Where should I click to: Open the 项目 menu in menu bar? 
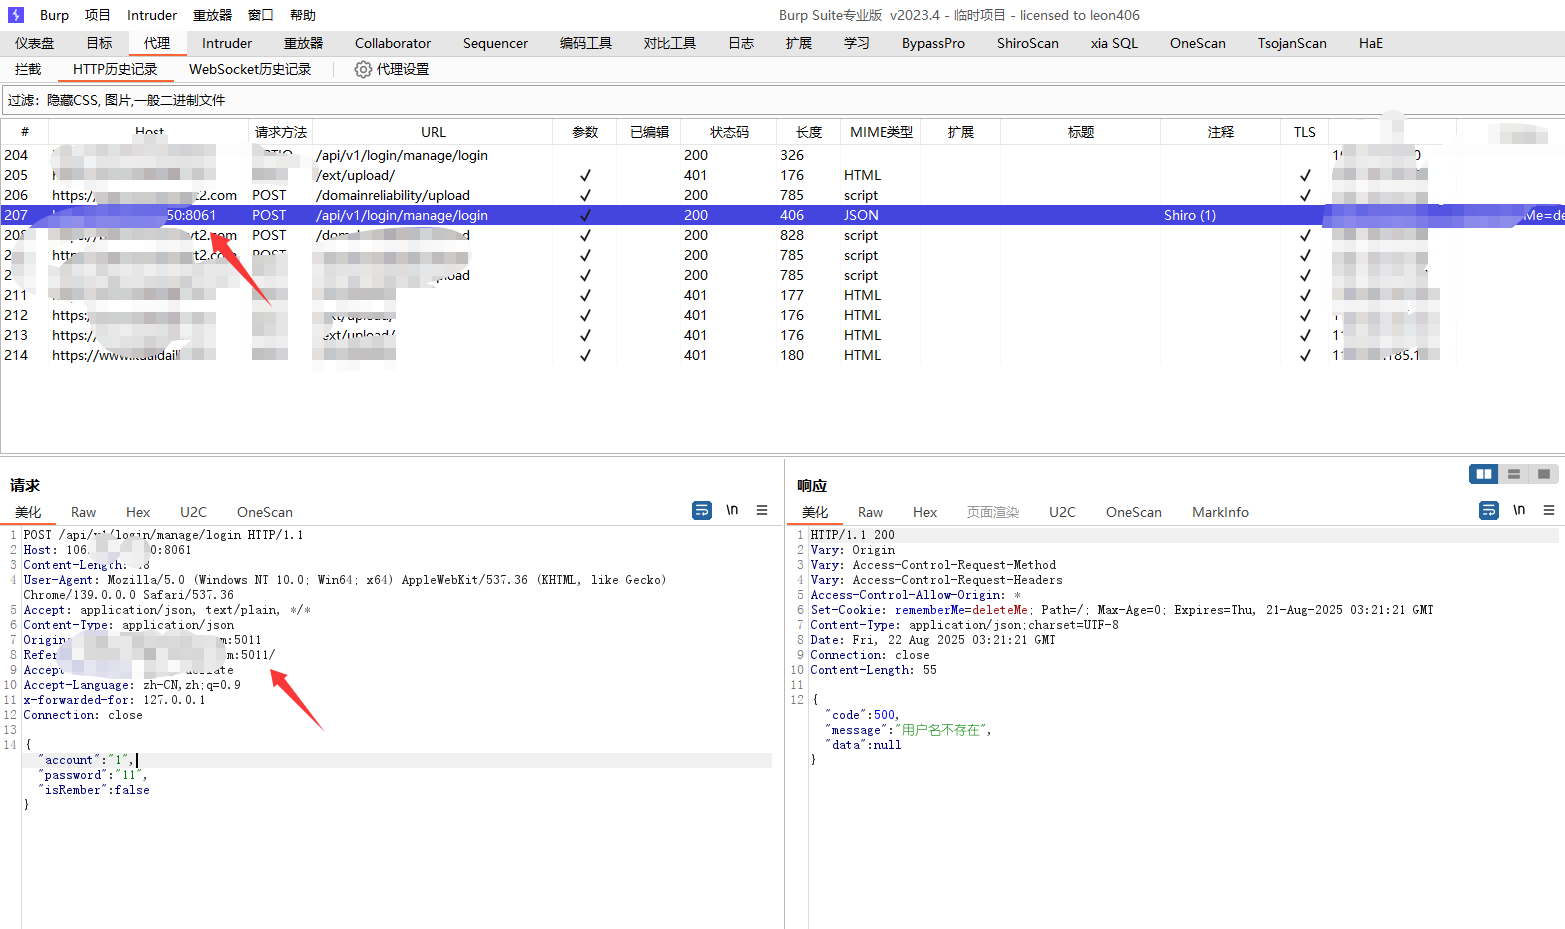point(98,15)
